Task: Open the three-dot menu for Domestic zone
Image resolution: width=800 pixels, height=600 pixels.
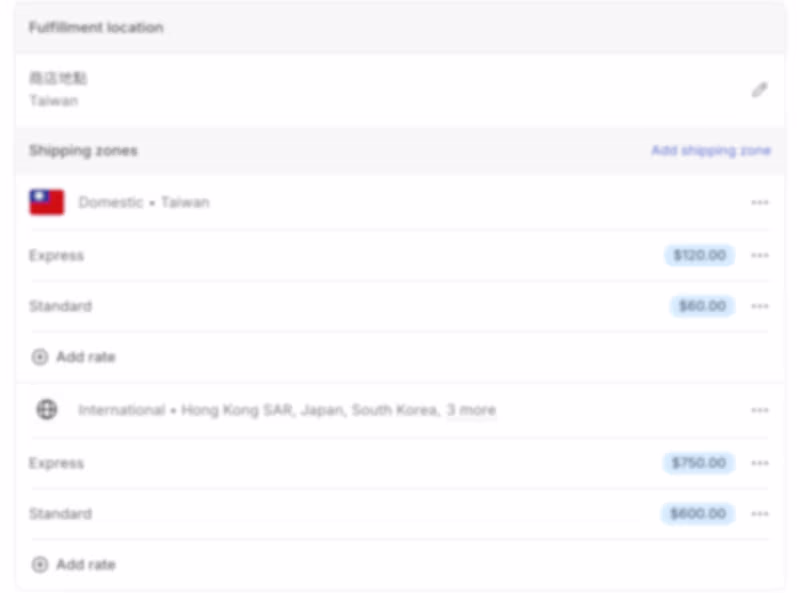Action: point(760,201)
